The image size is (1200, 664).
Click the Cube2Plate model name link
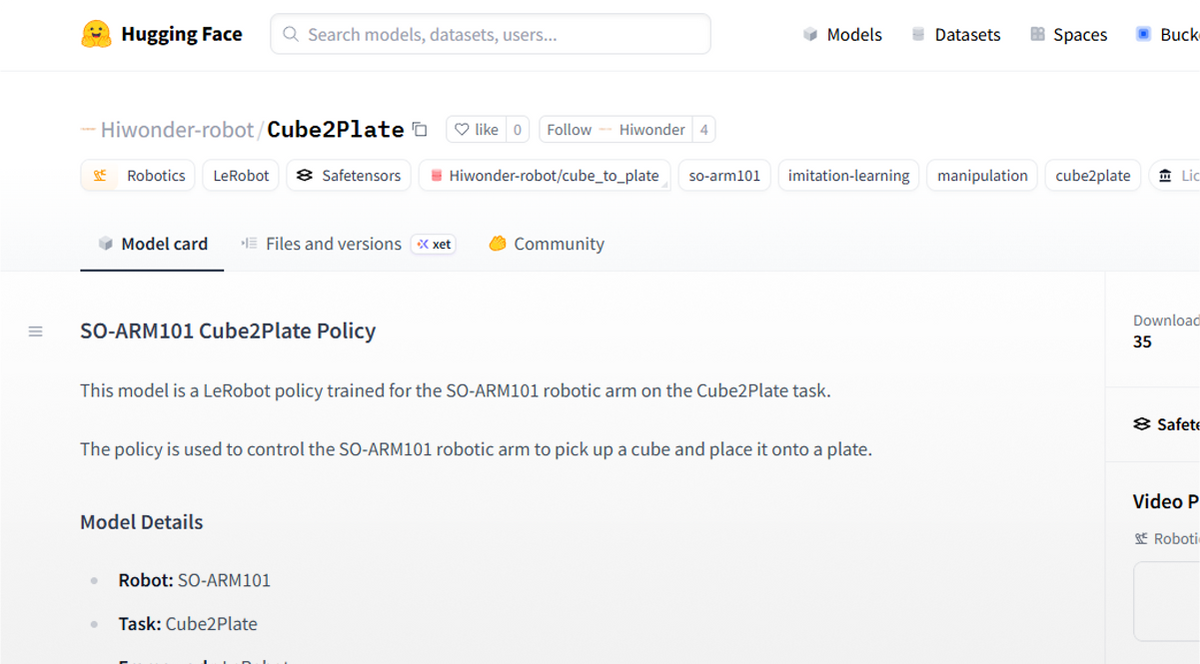(x=335, y=130)
